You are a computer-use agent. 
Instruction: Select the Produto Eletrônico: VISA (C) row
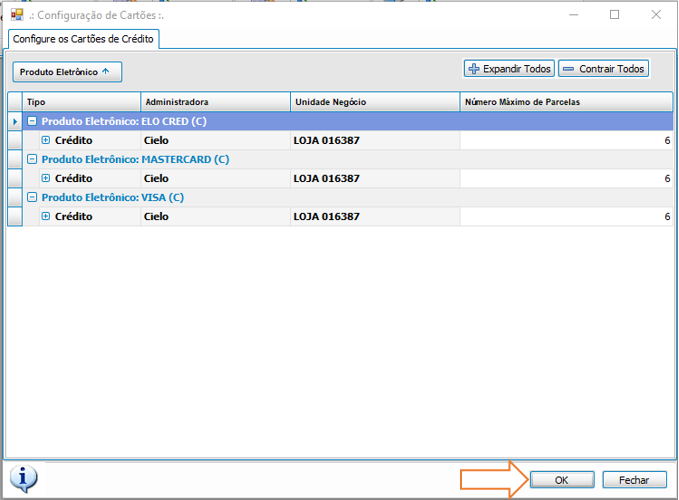(x=348, y=197)
